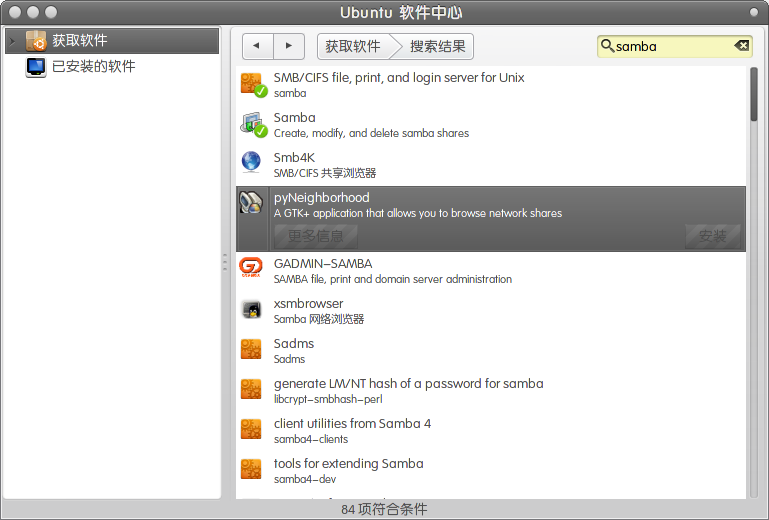Viewport: 769px width, 520px height.
Task: Clear the samba search text
Action: 742,46
